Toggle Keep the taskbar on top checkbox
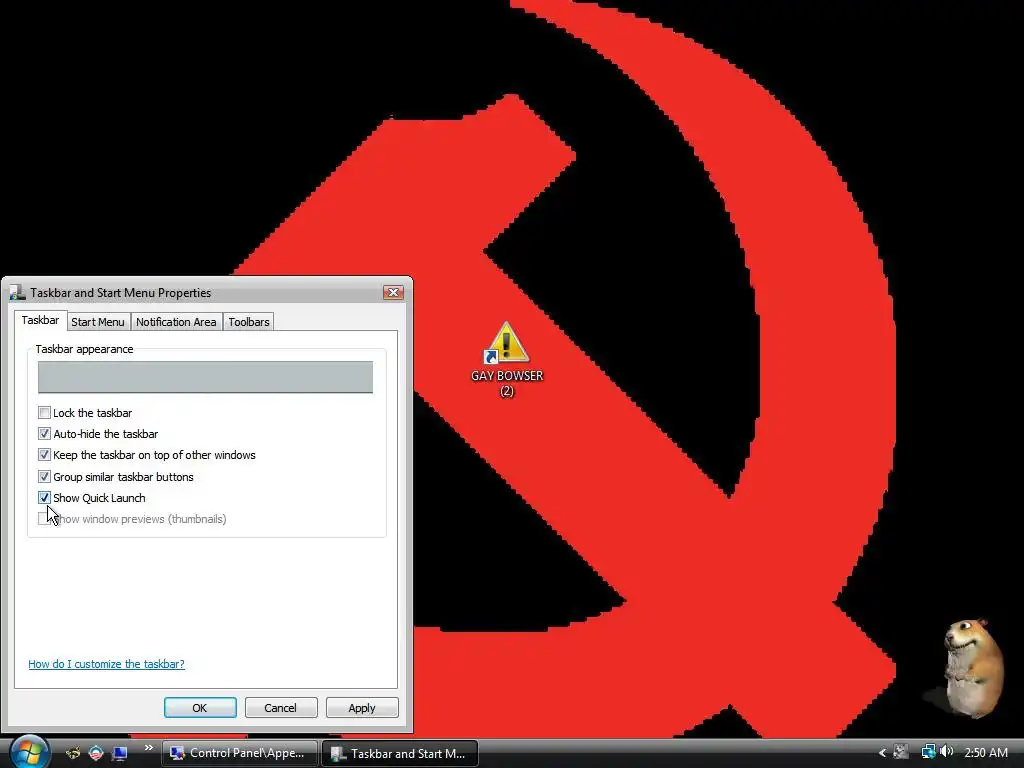 click(x=44, y=455)
